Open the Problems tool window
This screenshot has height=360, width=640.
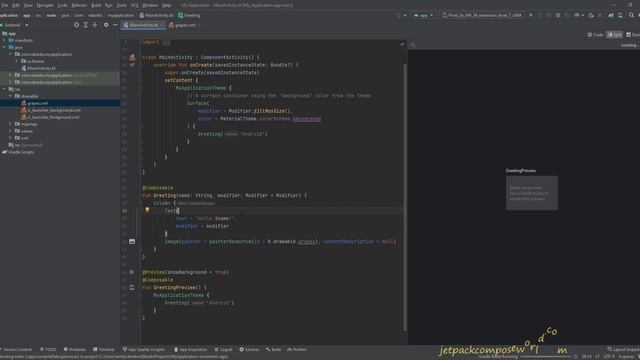click(75, 350)
